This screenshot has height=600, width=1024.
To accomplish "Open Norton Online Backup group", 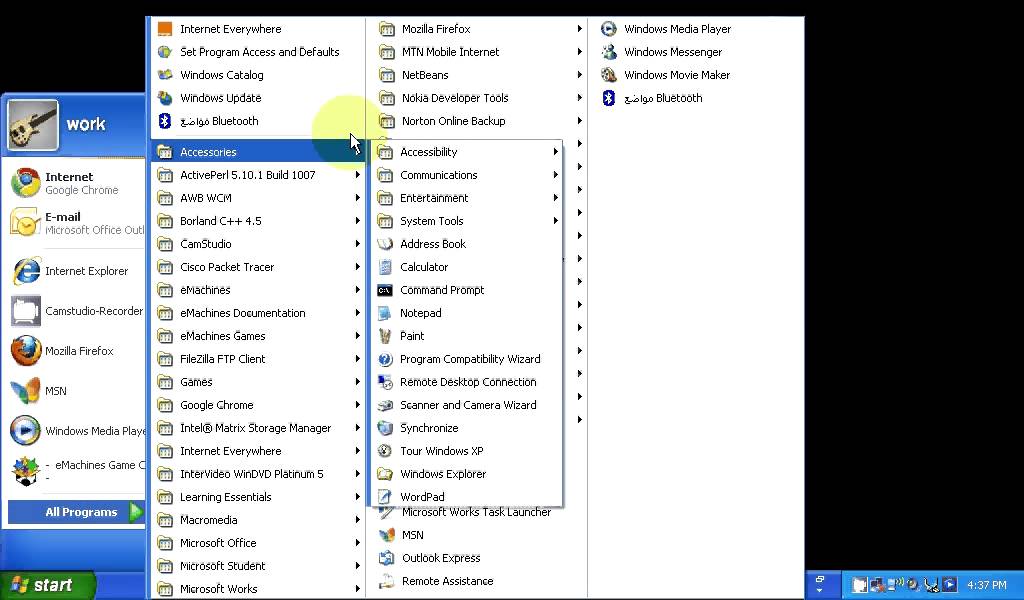I will coord(480,121).
